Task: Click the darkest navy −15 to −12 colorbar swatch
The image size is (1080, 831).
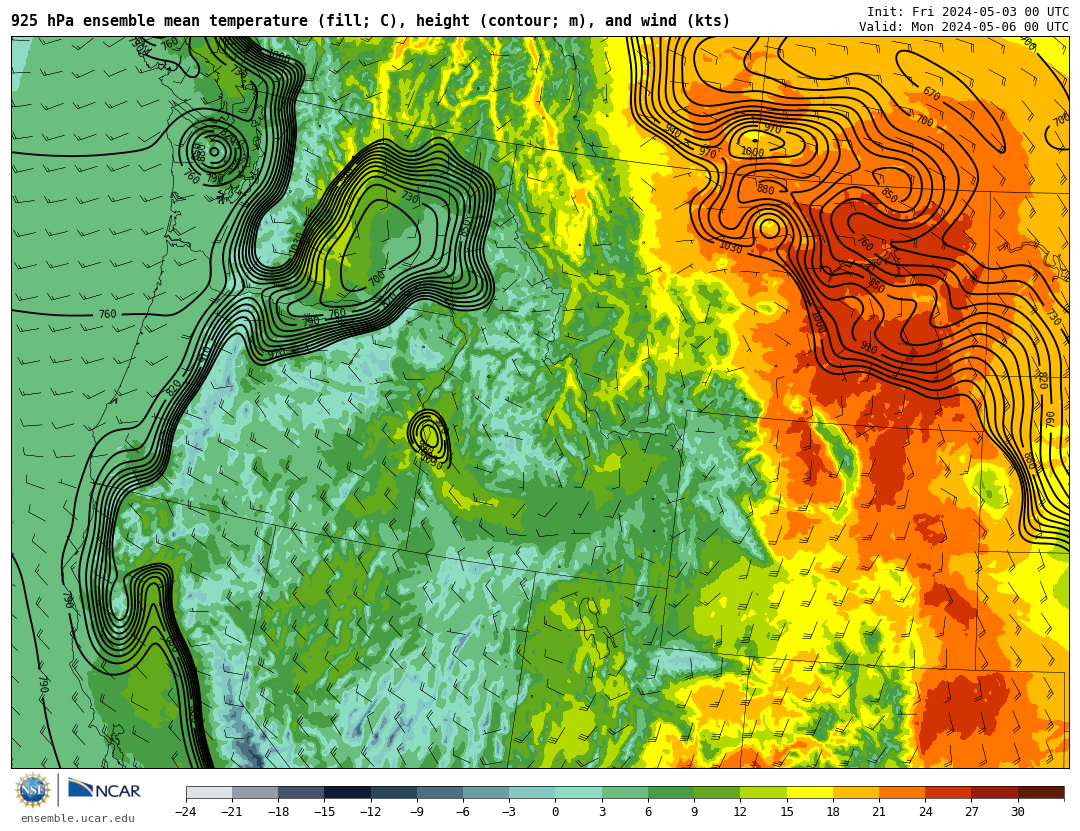Action: point(347,792)
